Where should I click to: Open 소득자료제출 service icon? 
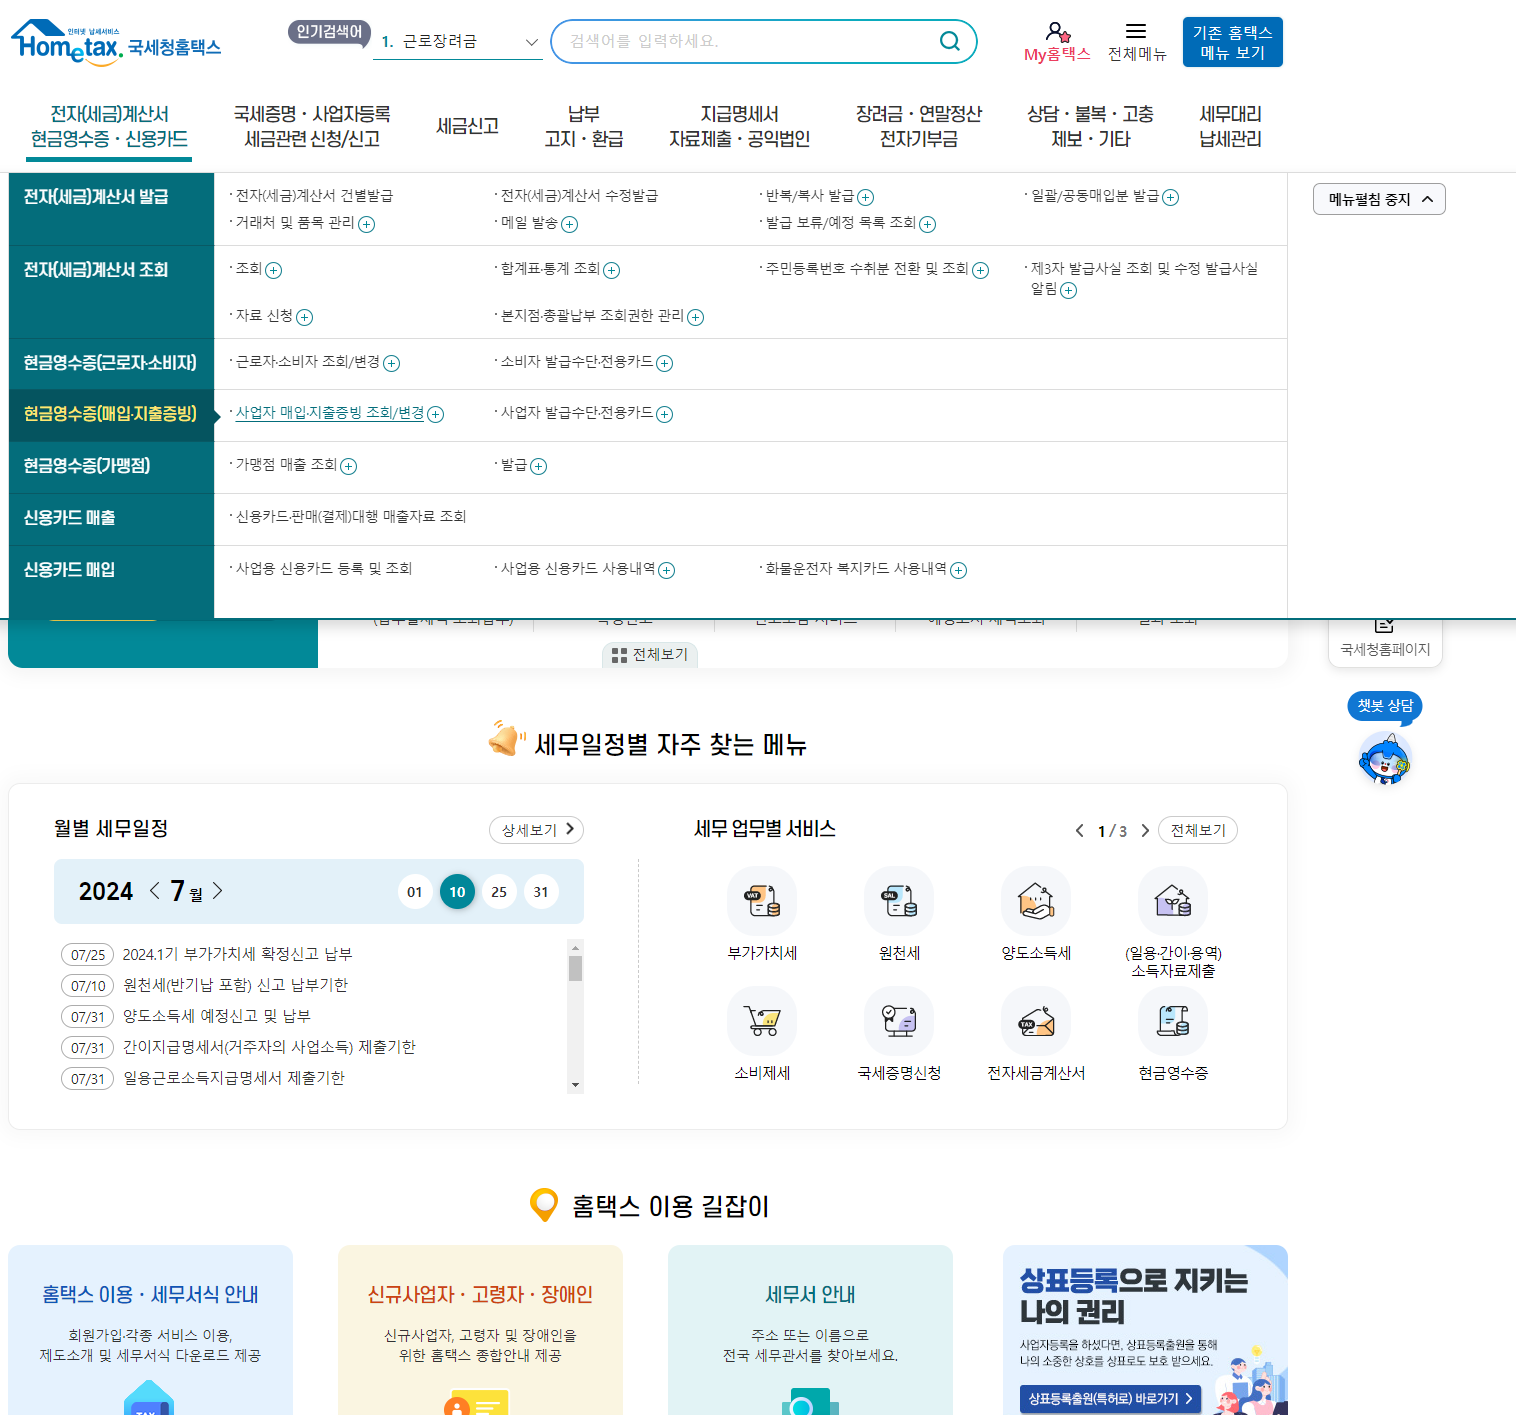pyautogui.click(x=1173, y=901)
